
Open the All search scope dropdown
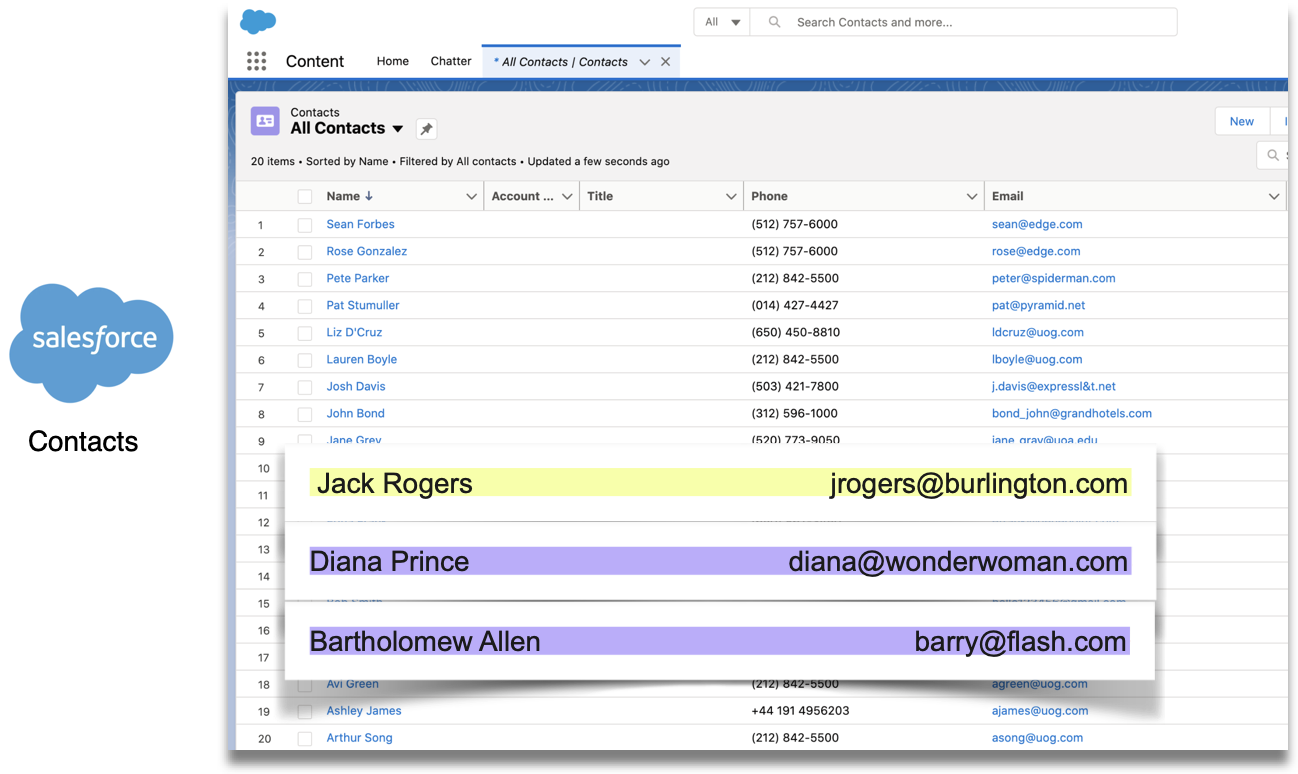[724, 22]
